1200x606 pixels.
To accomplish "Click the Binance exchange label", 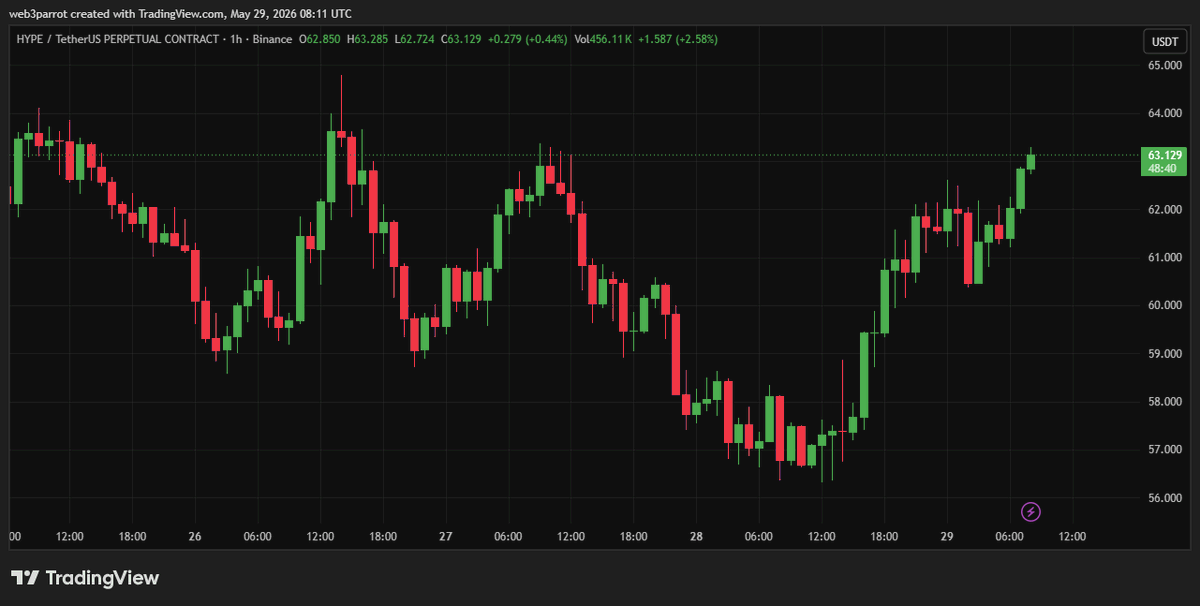I will coord(271,39).
